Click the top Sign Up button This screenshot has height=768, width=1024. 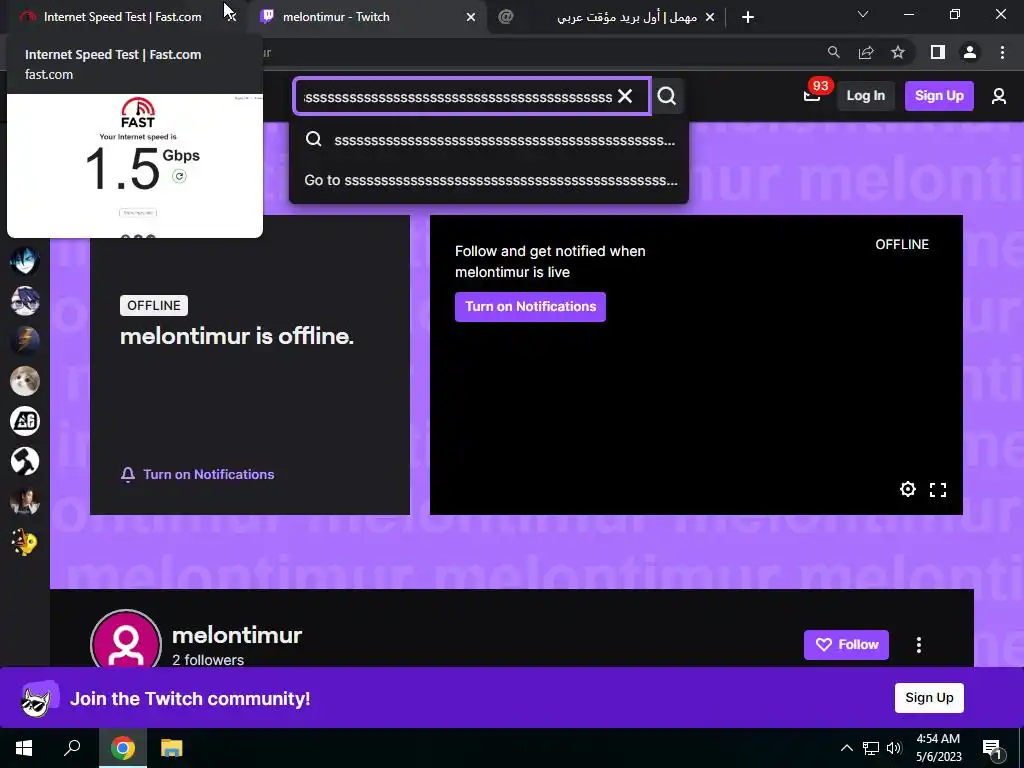point(939,95)
